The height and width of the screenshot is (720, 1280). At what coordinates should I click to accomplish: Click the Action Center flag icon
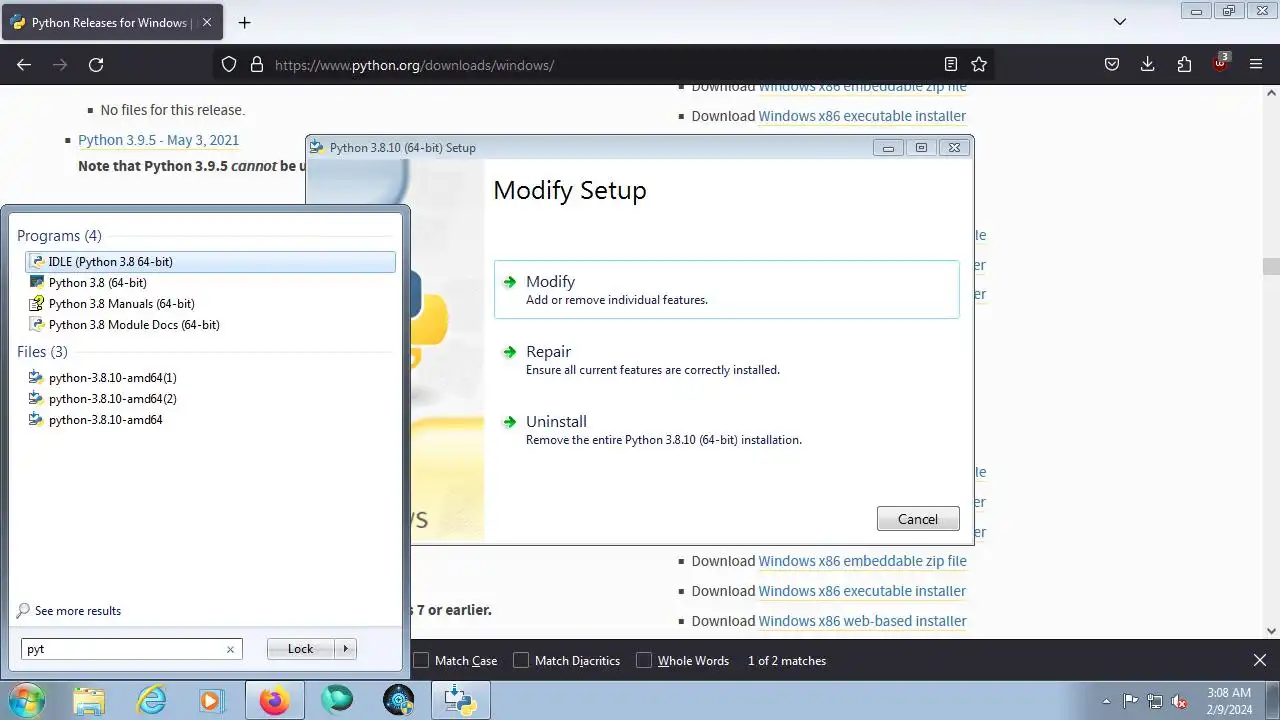(x=1130, y=701)
